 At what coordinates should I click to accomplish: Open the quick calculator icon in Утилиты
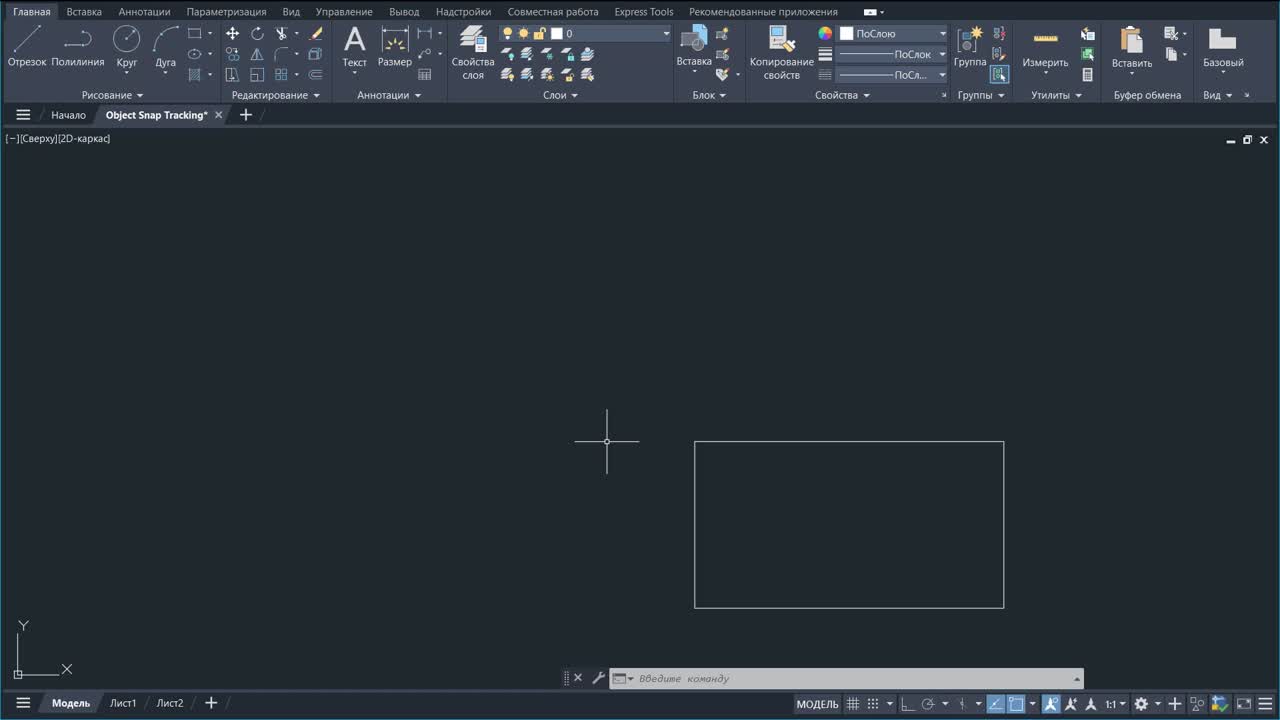pyautogui.click(x=1088, y=75)
